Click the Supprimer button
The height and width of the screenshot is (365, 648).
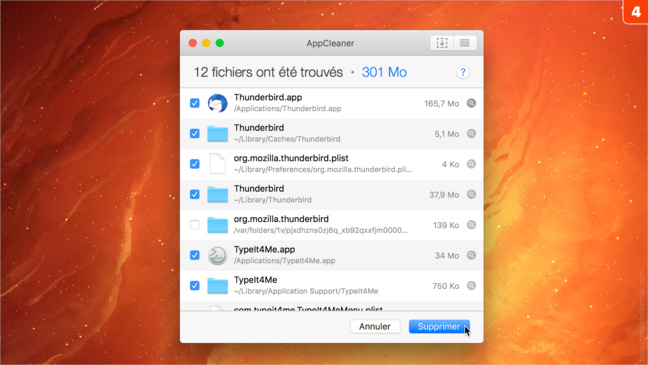pos(439,327)
